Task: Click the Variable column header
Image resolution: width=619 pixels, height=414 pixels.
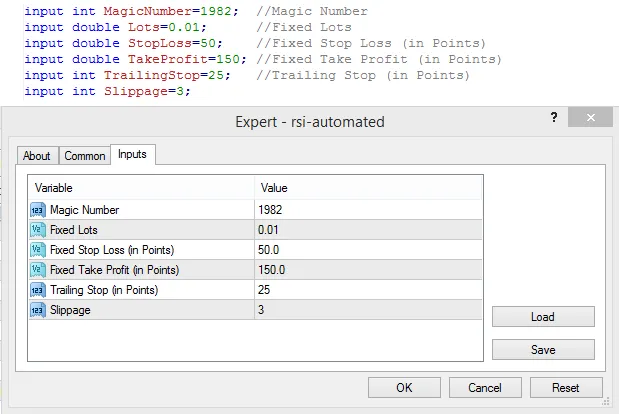Action: [141, 188]
